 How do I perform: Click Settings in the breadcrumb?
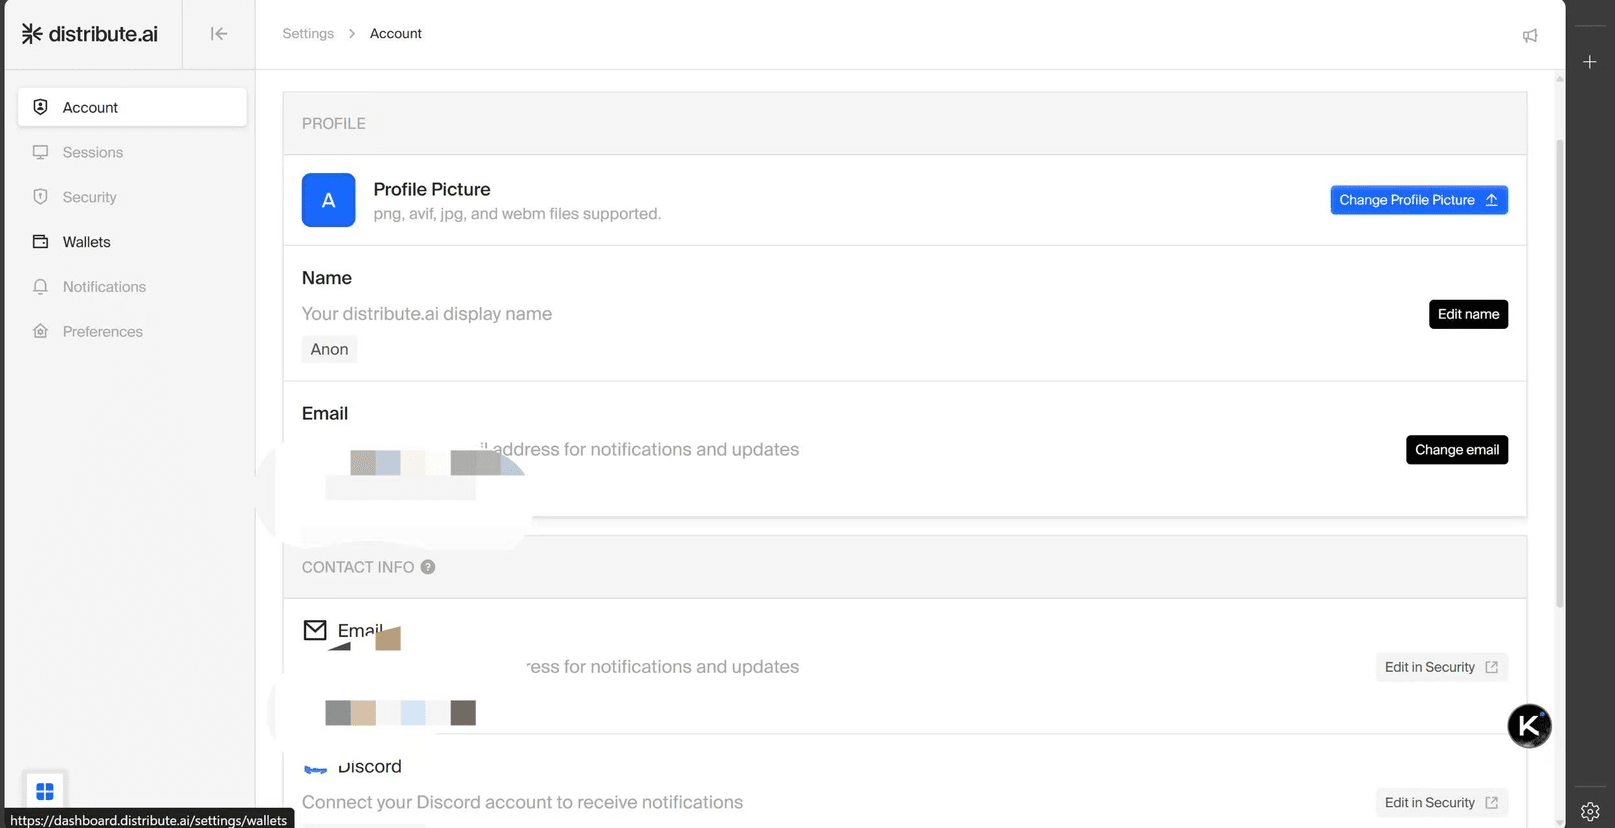[x=308, y=34]
